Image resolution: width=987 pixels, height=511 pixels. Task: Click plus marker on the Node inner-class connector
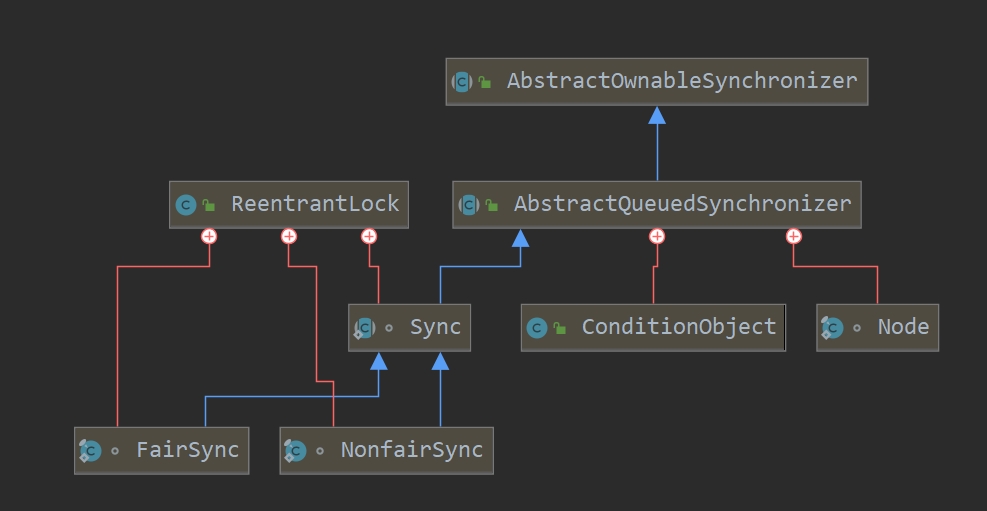[x=794, y=236]
